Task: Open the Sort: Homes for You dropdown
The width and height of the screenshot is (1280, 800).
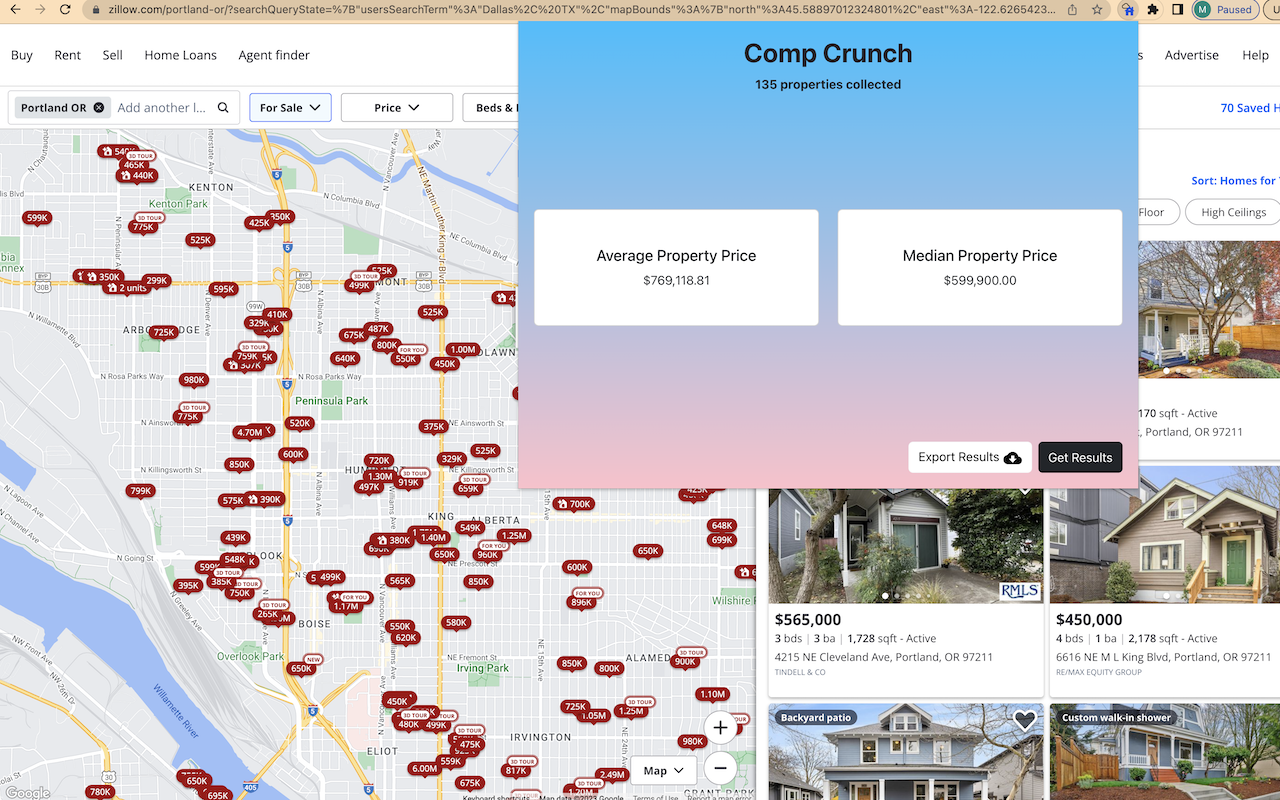Action: (x=1235, y=181)
